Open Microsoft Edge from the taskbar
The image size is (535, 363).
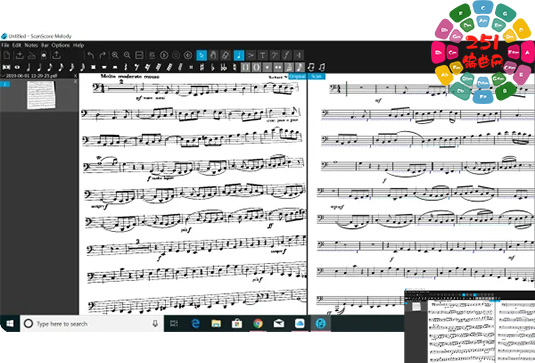click(195, 323)
